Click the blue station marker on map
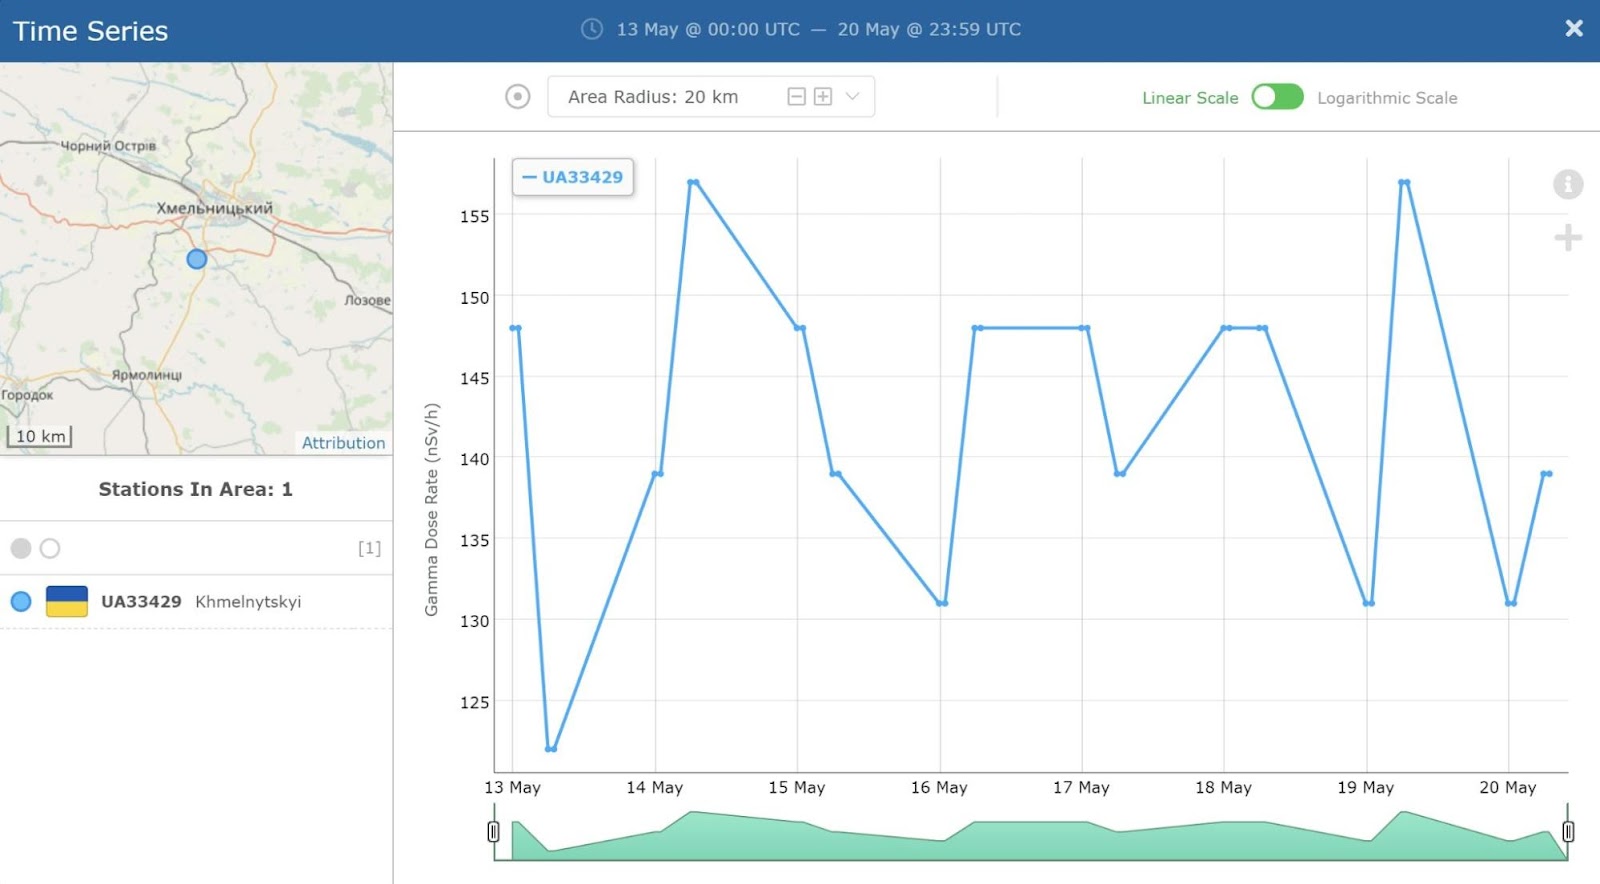 click(197, 259)
